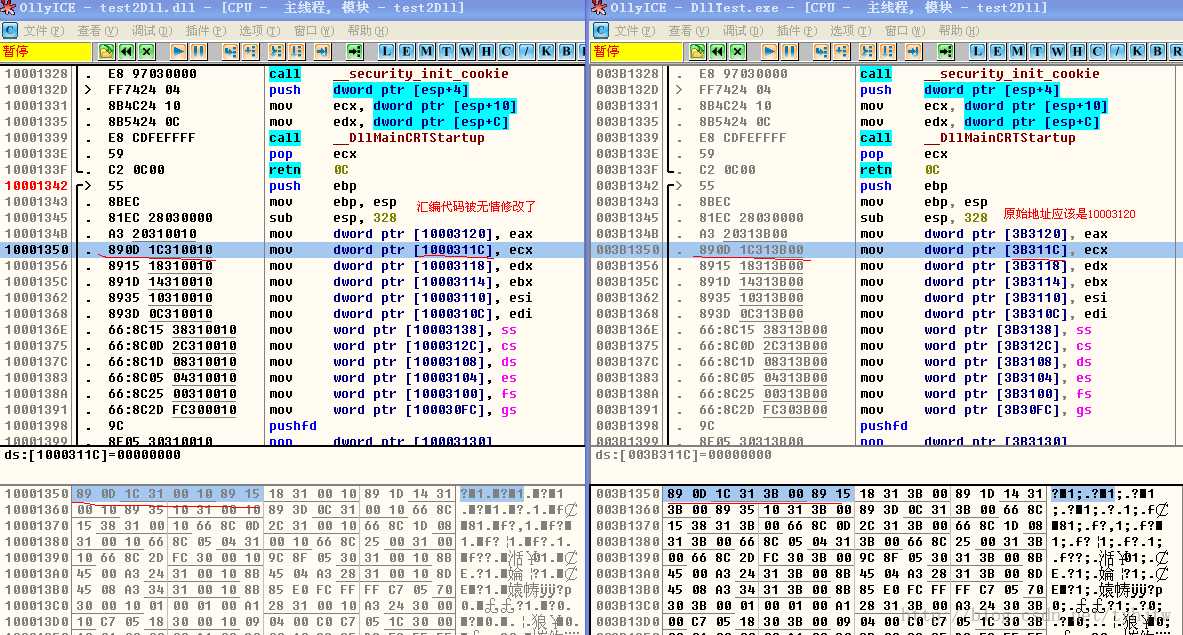Image resolution: width=1183 pixels, height=635 pixels.
Task: Open 调试(D) menu in test2Dll.dll window
Action: 152,31
